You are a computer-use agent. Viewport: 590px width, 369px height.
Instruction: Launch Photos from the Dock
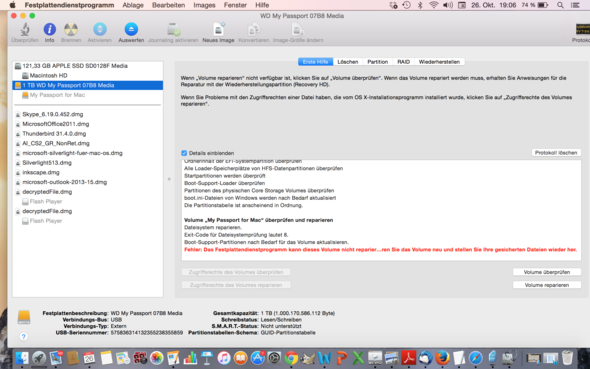point(157,358)
